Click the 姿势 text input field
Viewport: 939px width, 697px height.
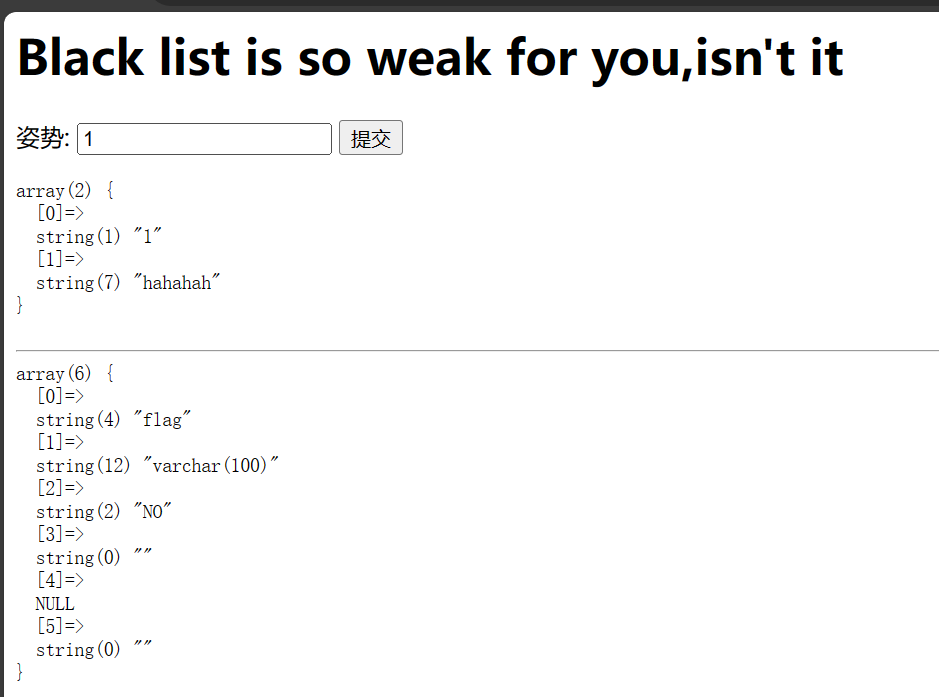[204, 139]
